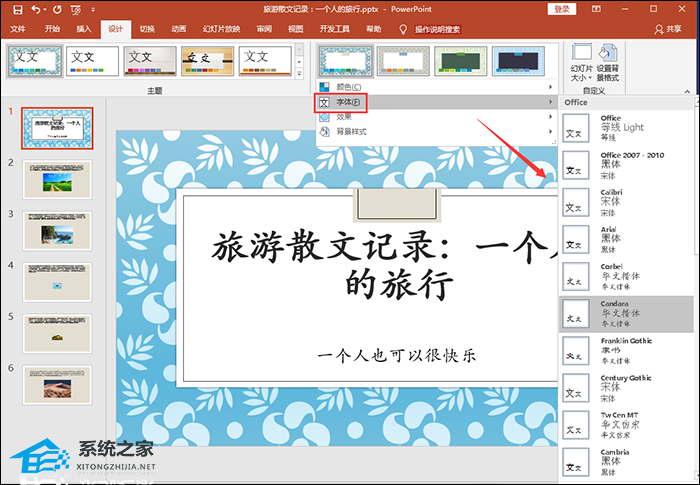
Task: Select the grey patterned variant thumbnail
Action: click(x=403, y=61)
